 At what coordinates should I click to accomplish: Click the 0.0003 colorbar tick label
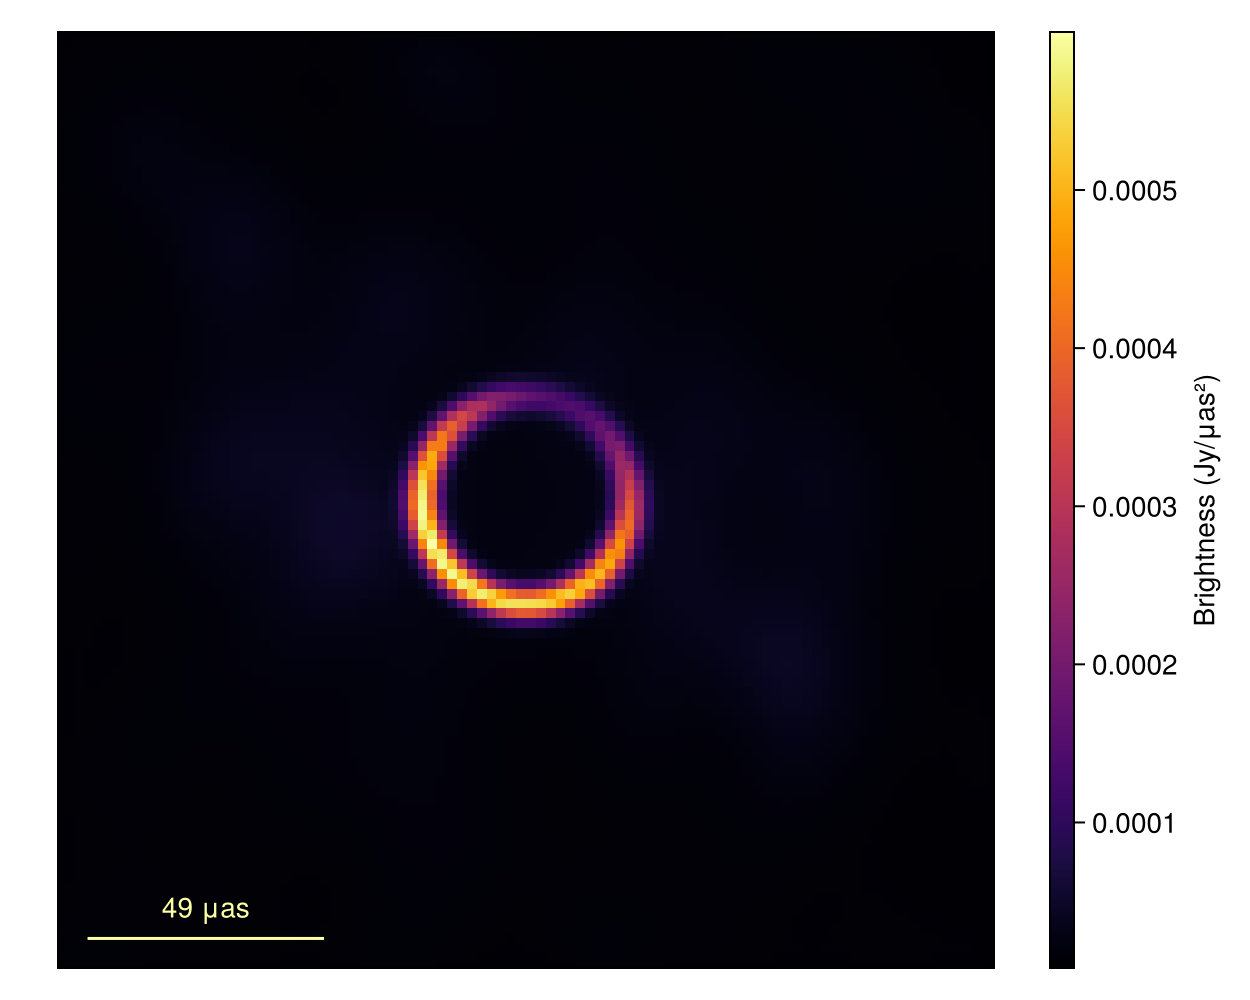click(x=1133, y=507)
